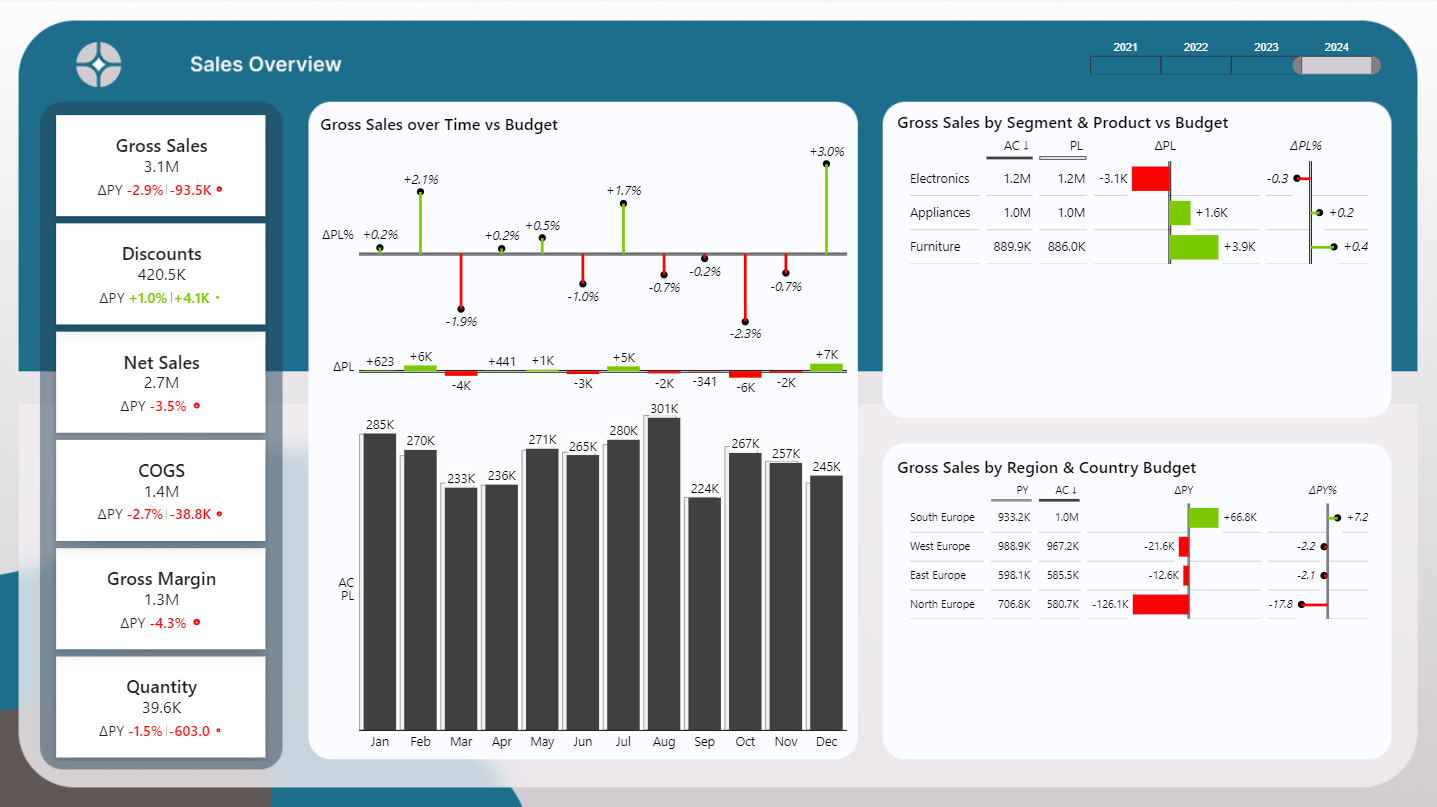Select year 2024 in the year slicer
1437x807 pixels.
pos(1336,65)
